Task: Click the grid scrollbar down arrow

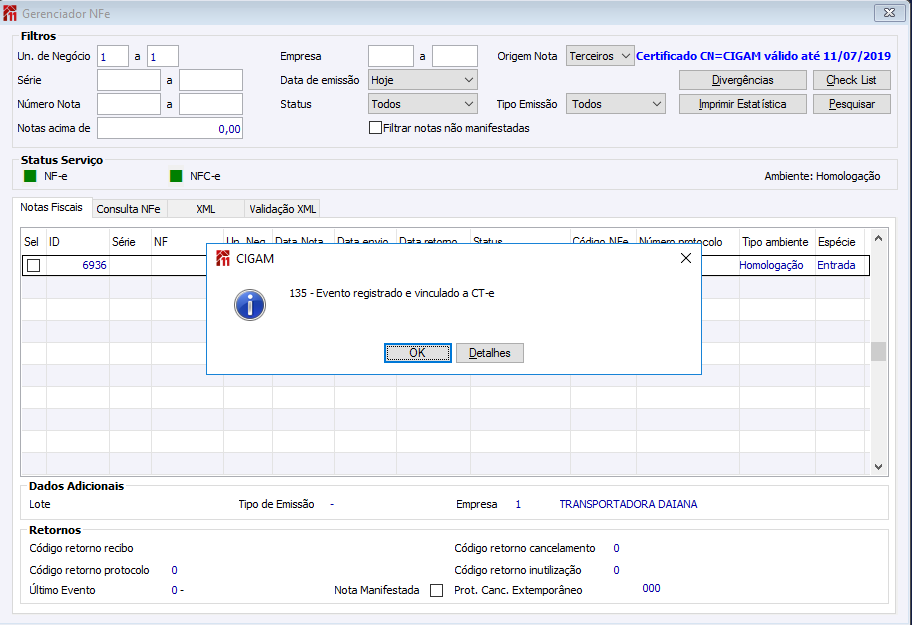Action: click(x=878, y=467)
